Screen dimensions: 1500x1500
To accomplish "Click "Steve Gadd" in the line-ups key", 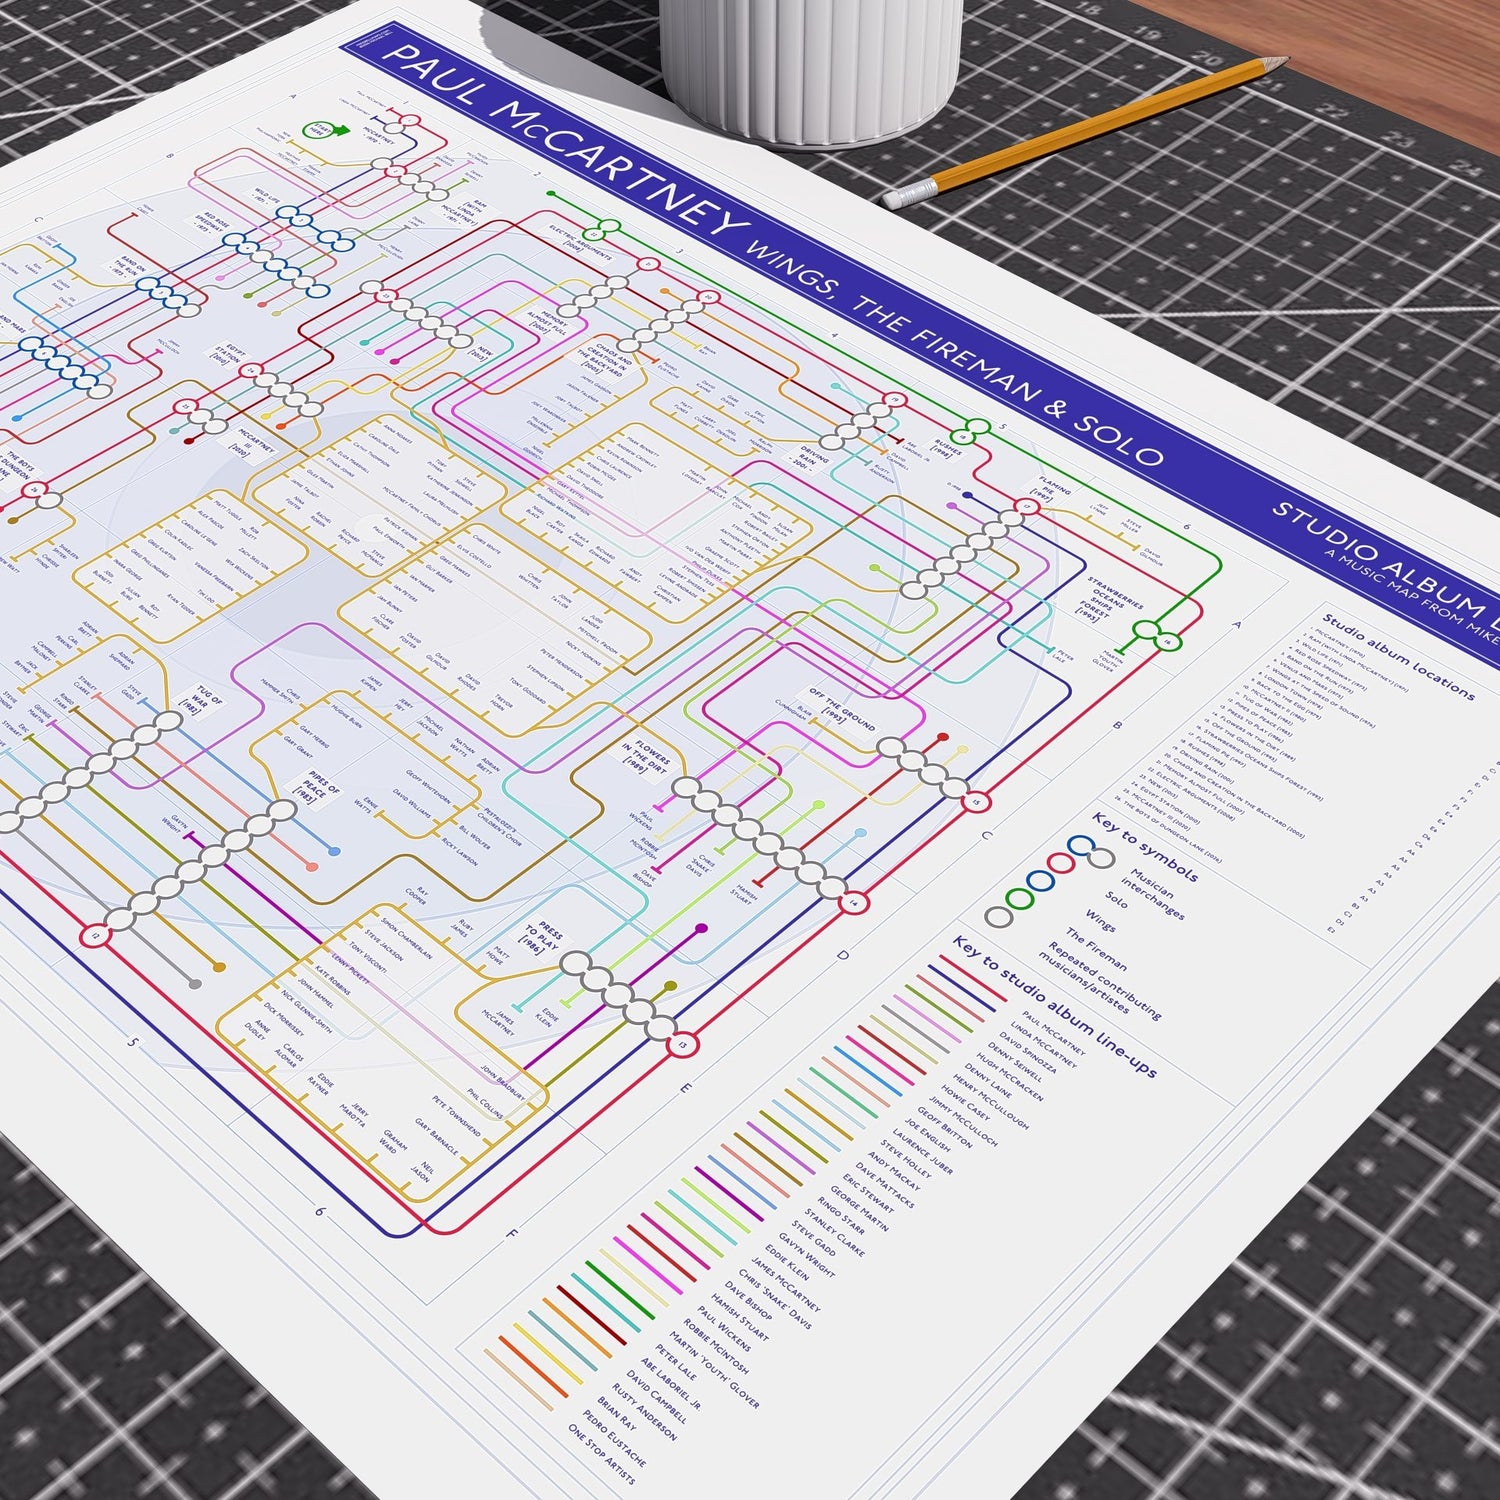I will 813,1236.
